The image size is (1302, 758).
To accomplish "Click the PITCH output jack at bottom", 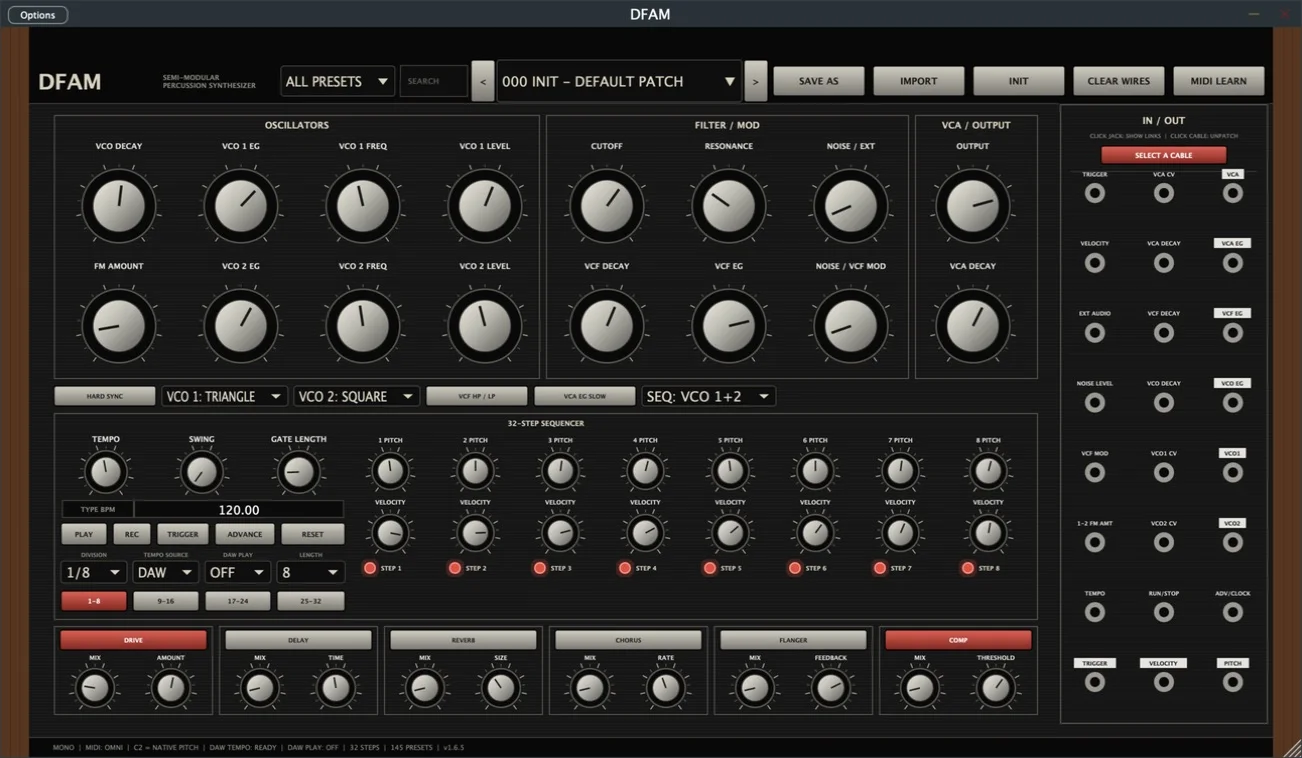I will point(1233,682).
